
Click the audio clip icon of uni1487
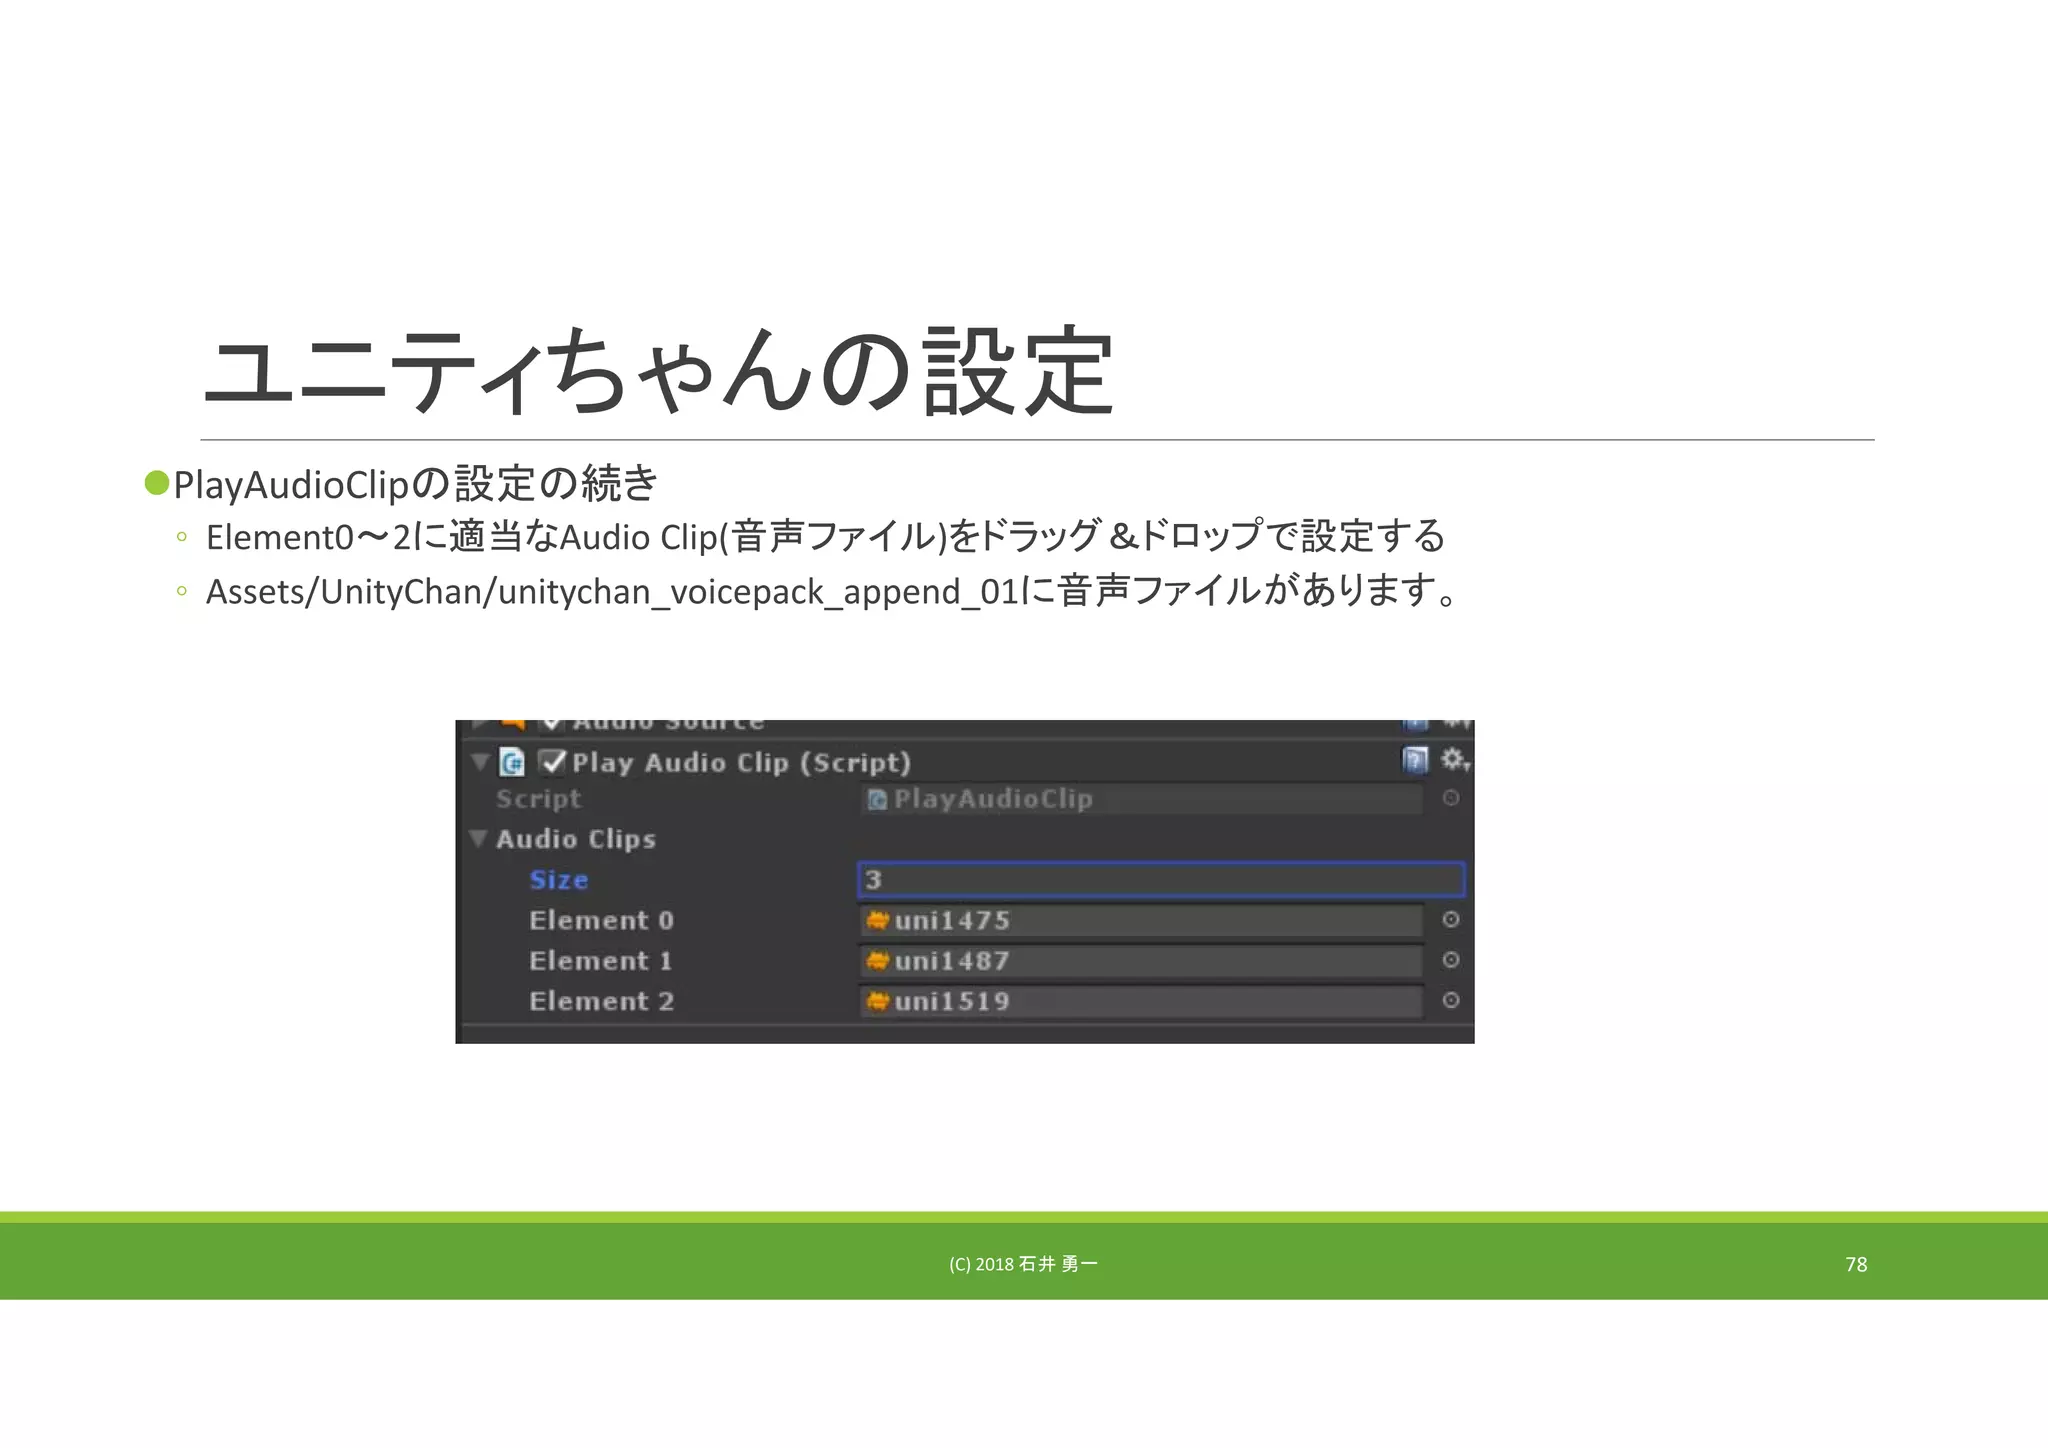(878, 961)
